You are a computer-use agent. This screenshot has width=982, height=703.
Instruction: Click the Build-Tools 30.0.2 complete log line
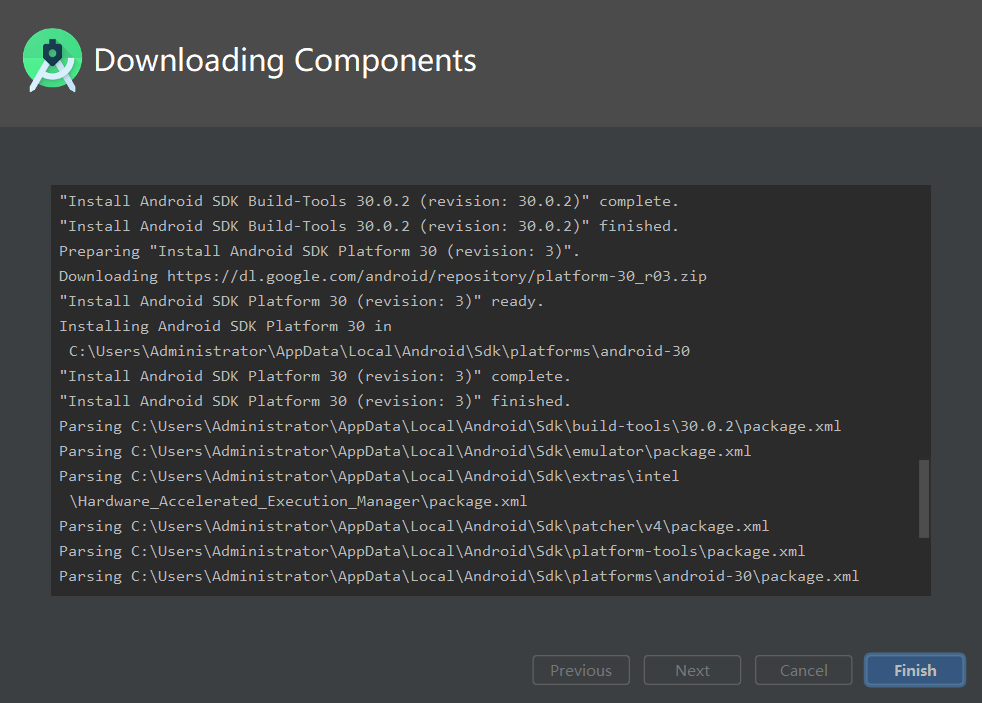pyautogui.click(x=368, y=201)
